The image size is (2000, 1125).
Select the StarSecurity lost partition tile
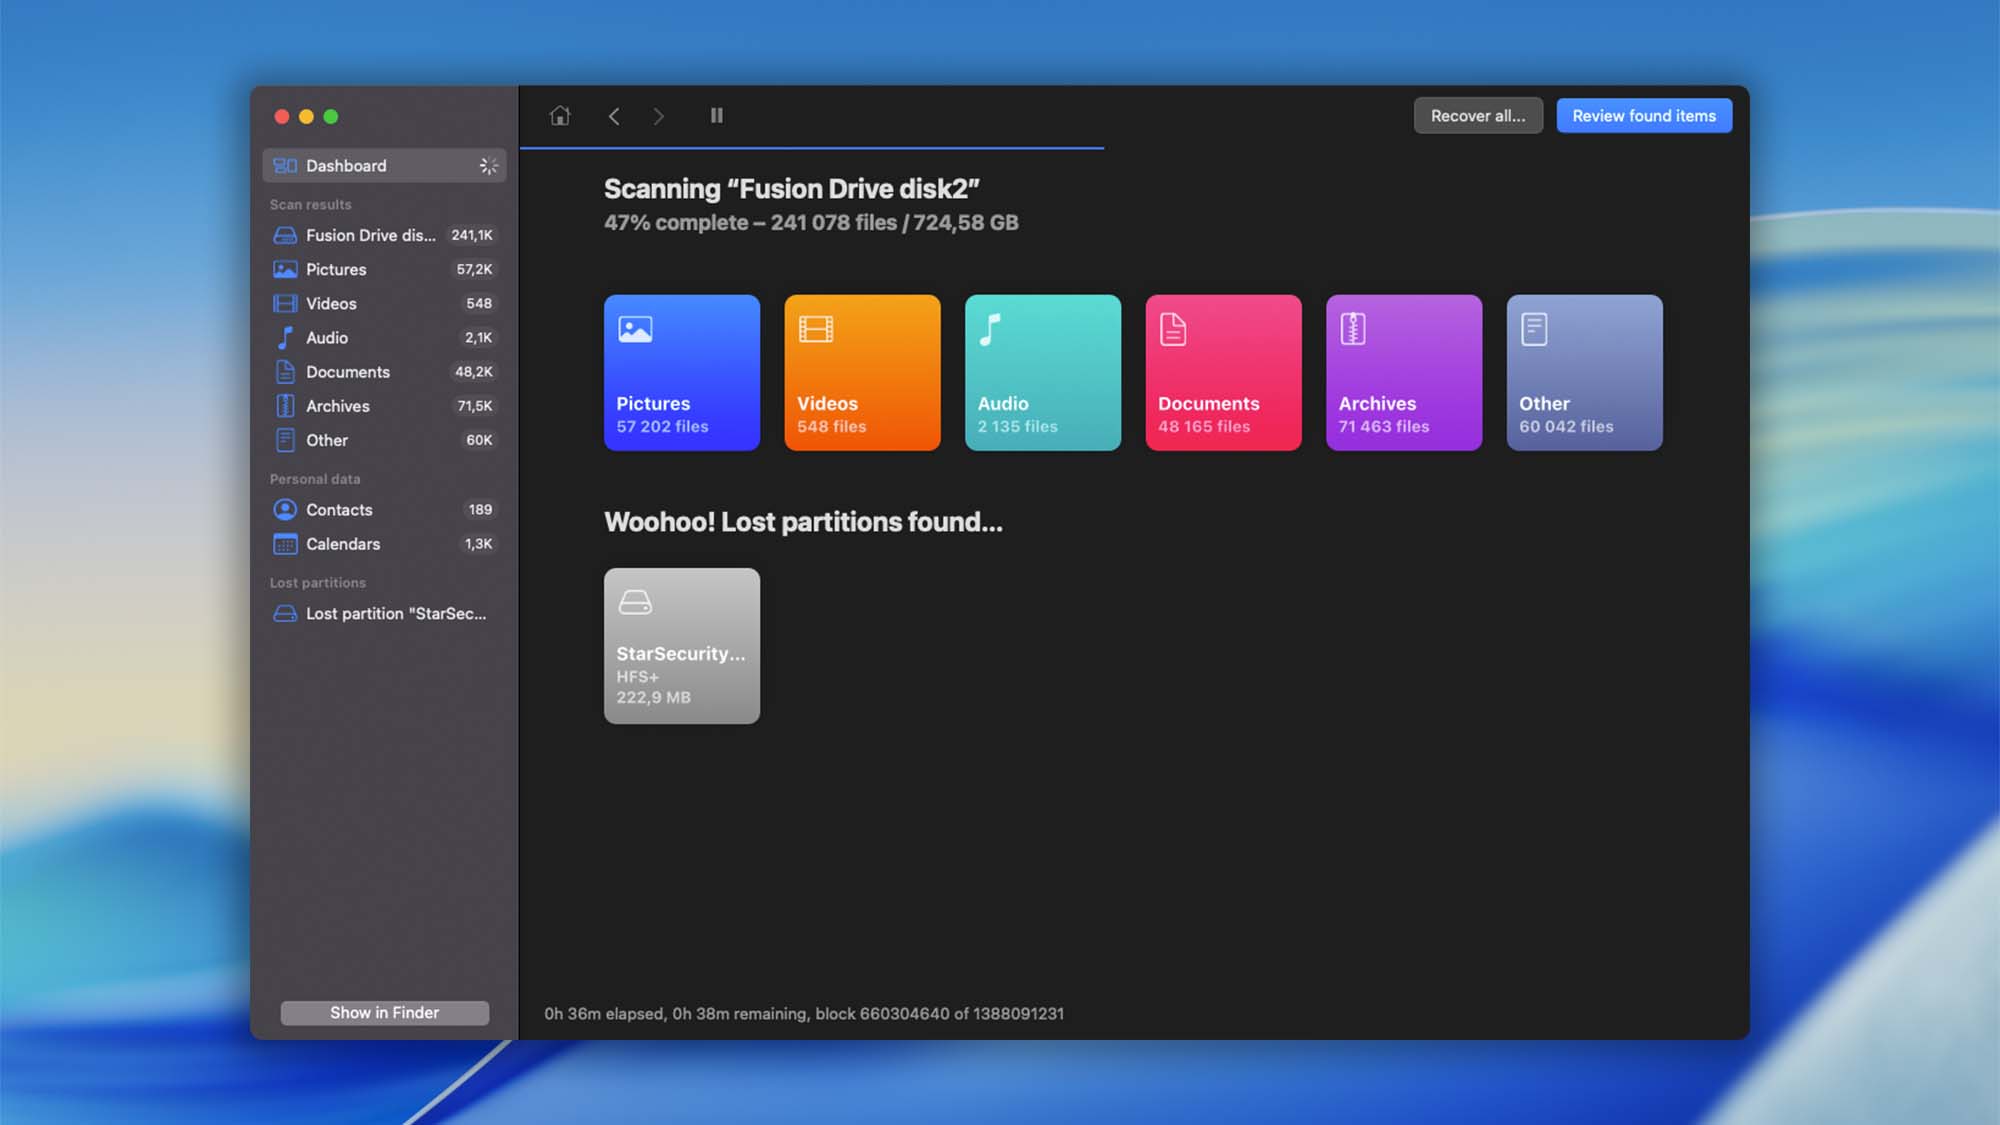[x=681, y=646]
